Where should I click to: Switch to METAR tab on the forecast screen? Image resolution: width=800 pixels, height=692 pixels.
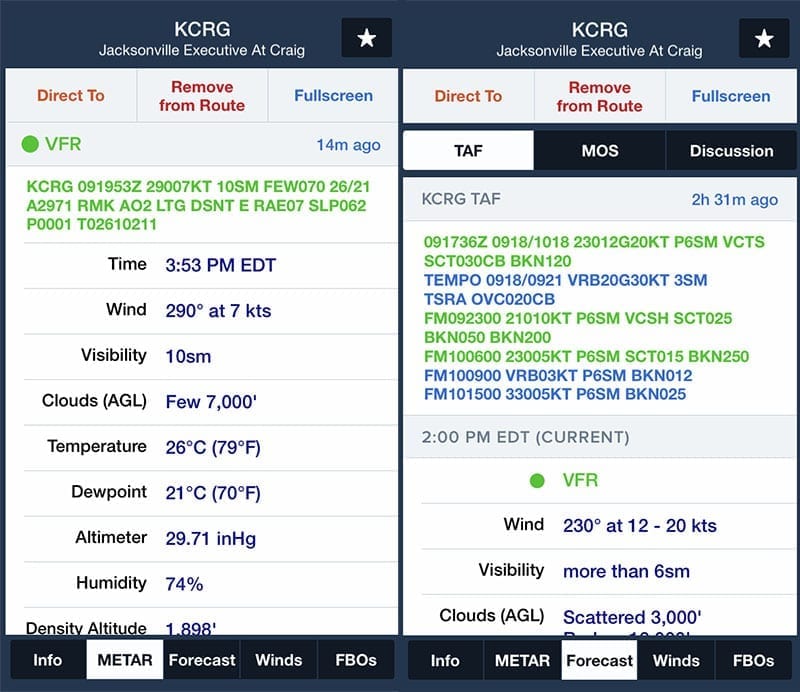(x=522, y=660)
